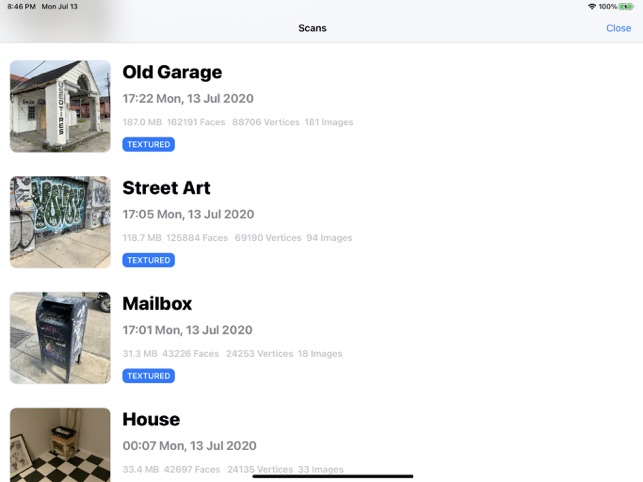Tap TEXTURED badge under Mailbox
The image size is (643, 482).
tap(148, 376)
